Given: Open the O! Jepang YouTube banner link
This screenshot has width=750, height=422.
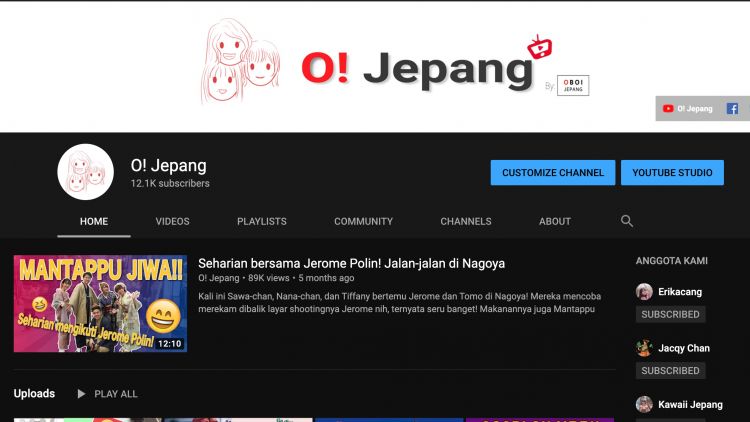Looking at the screenshot, I should coord(687,109).
